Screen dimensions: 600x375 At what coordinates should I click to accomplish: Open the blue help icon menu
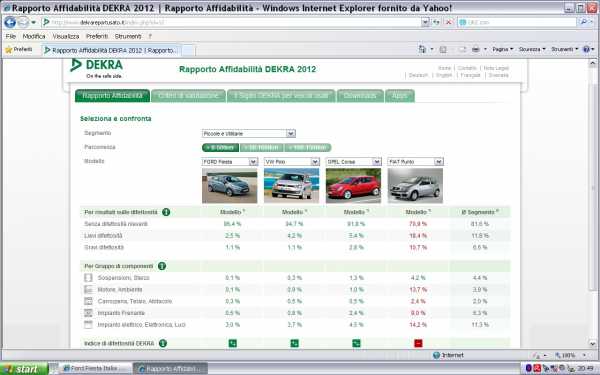[588, 49]
